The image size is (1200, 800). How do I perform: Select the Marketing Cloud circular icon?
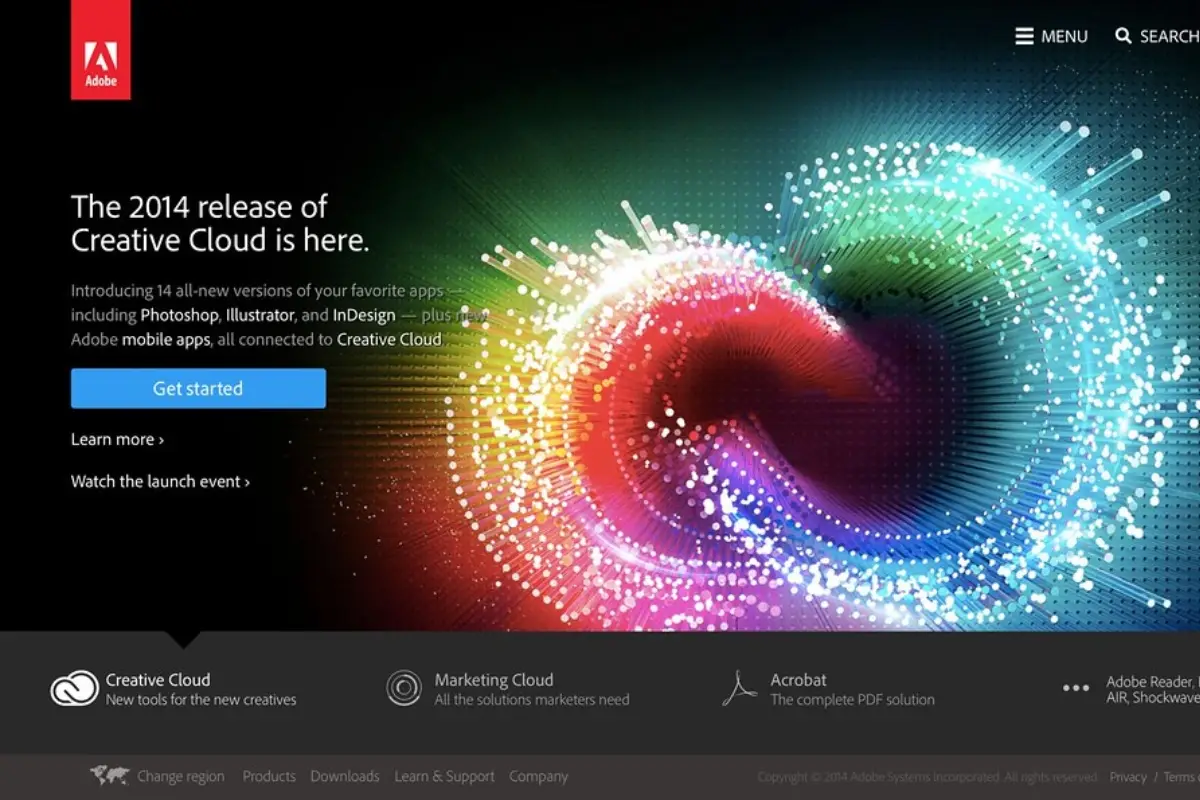[403, 688]
